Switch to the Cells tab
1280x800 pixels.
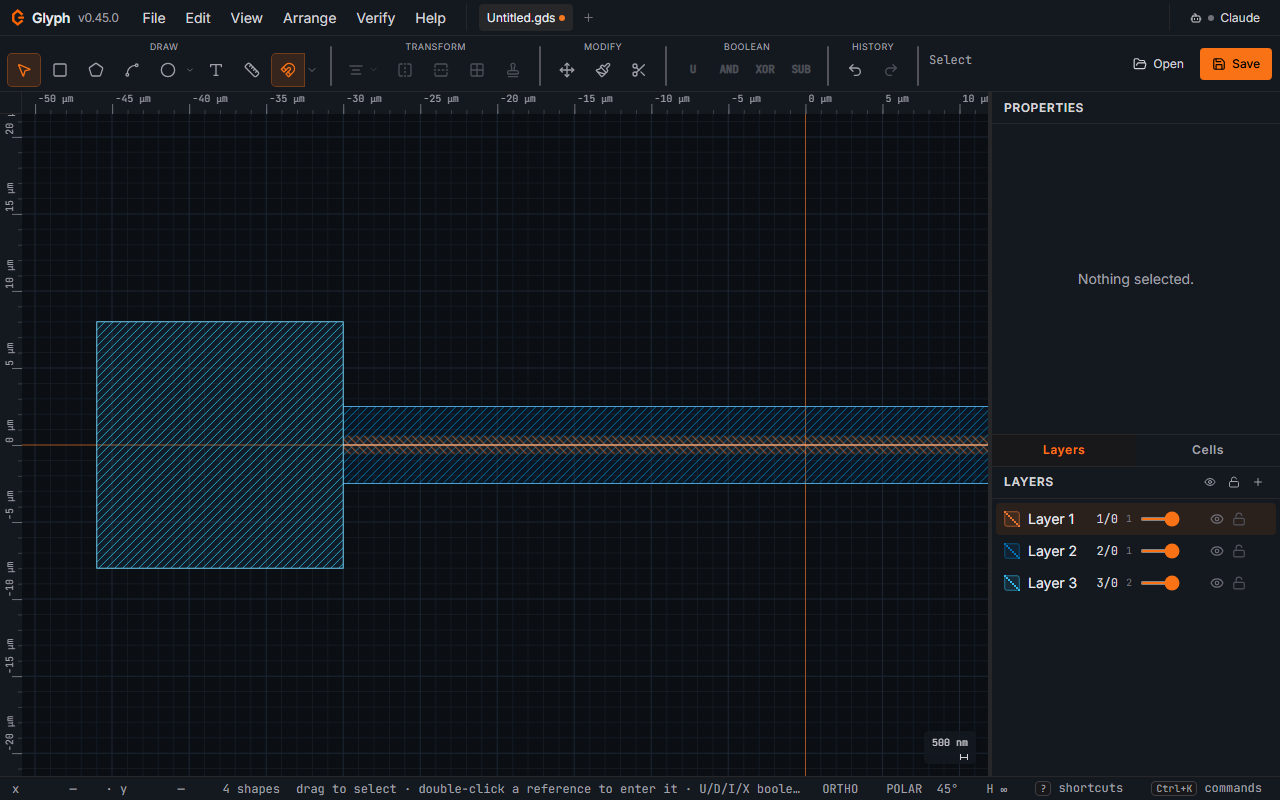click(1208, 450)
